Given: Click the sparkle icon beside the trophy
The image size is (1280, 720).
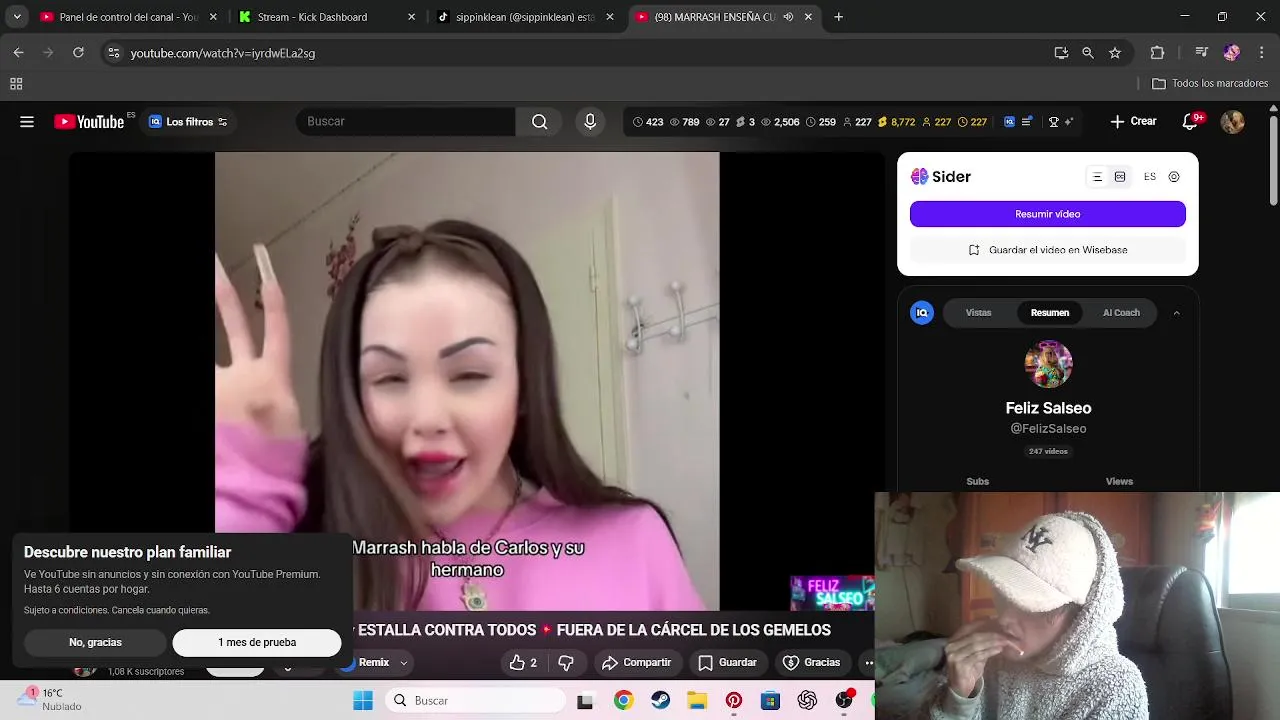Looking at the screenshot, I should coord(1068,122).
